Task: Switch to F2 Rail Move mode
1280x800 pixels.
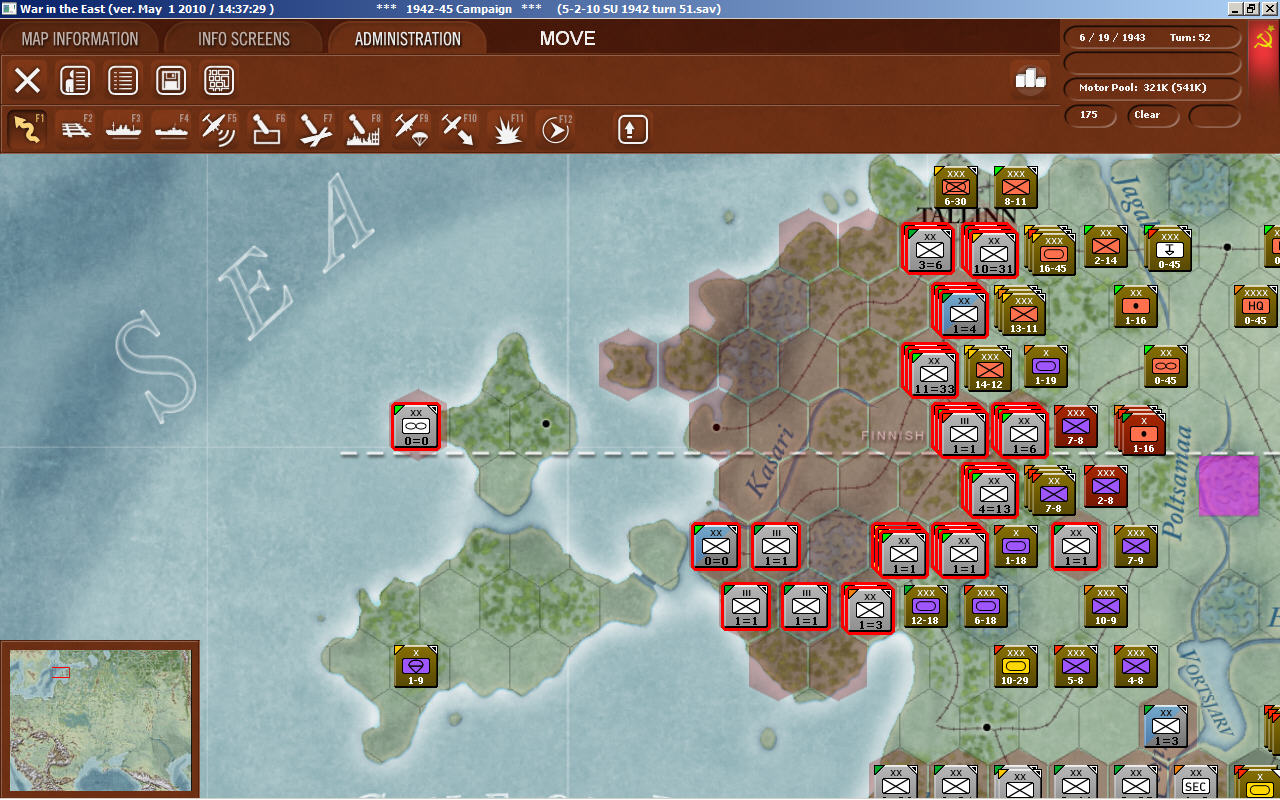Action: [75, 129]
